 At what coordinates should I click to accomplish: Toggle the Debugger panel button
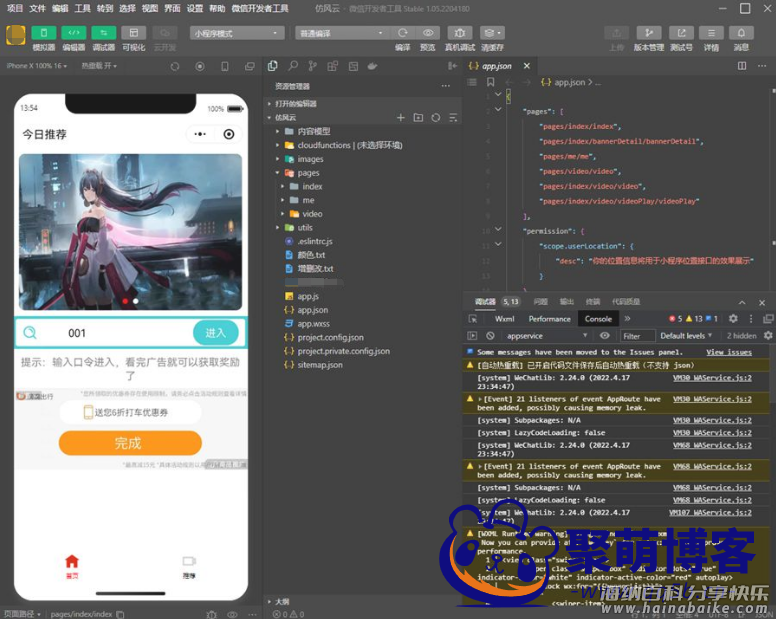click(103, 33)
